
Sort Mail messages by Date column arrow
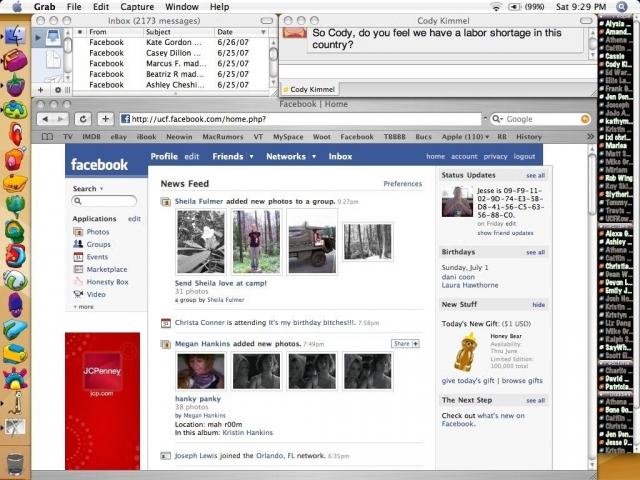coord(263,32)
